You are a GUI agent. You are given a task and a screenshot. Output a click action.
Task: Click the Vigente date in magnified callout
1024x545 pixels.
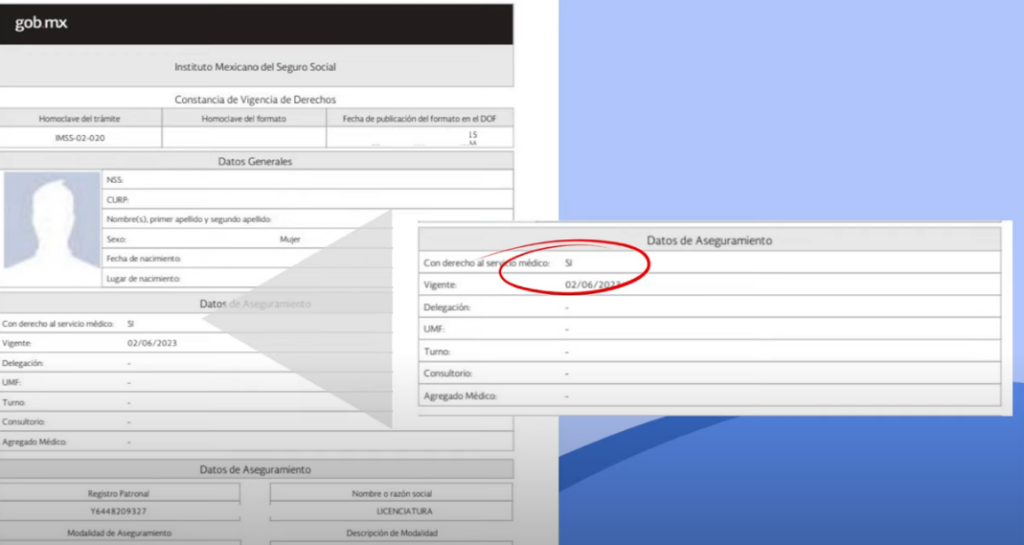pos(592,285)
